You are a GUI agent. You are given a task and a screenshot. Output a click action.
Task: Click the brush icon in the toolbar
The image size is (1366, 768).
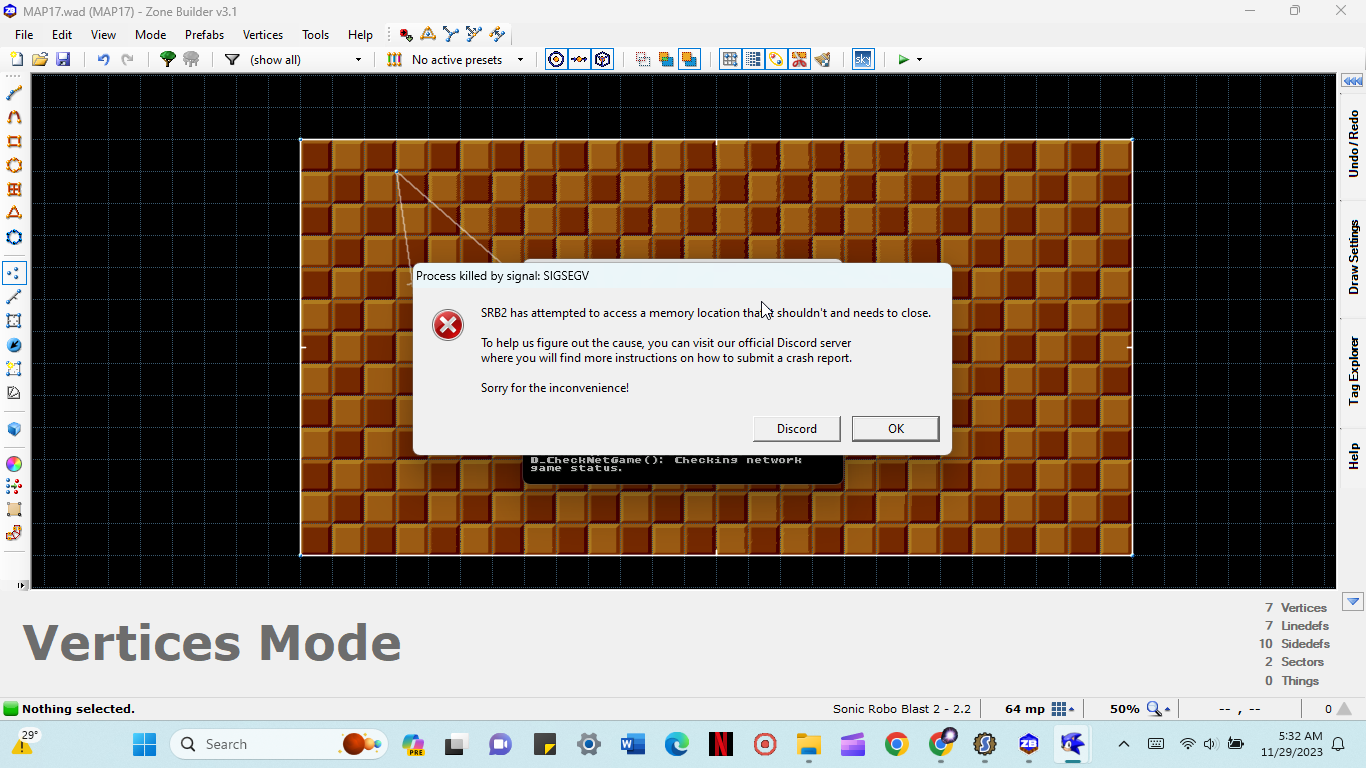click(822, 60)
